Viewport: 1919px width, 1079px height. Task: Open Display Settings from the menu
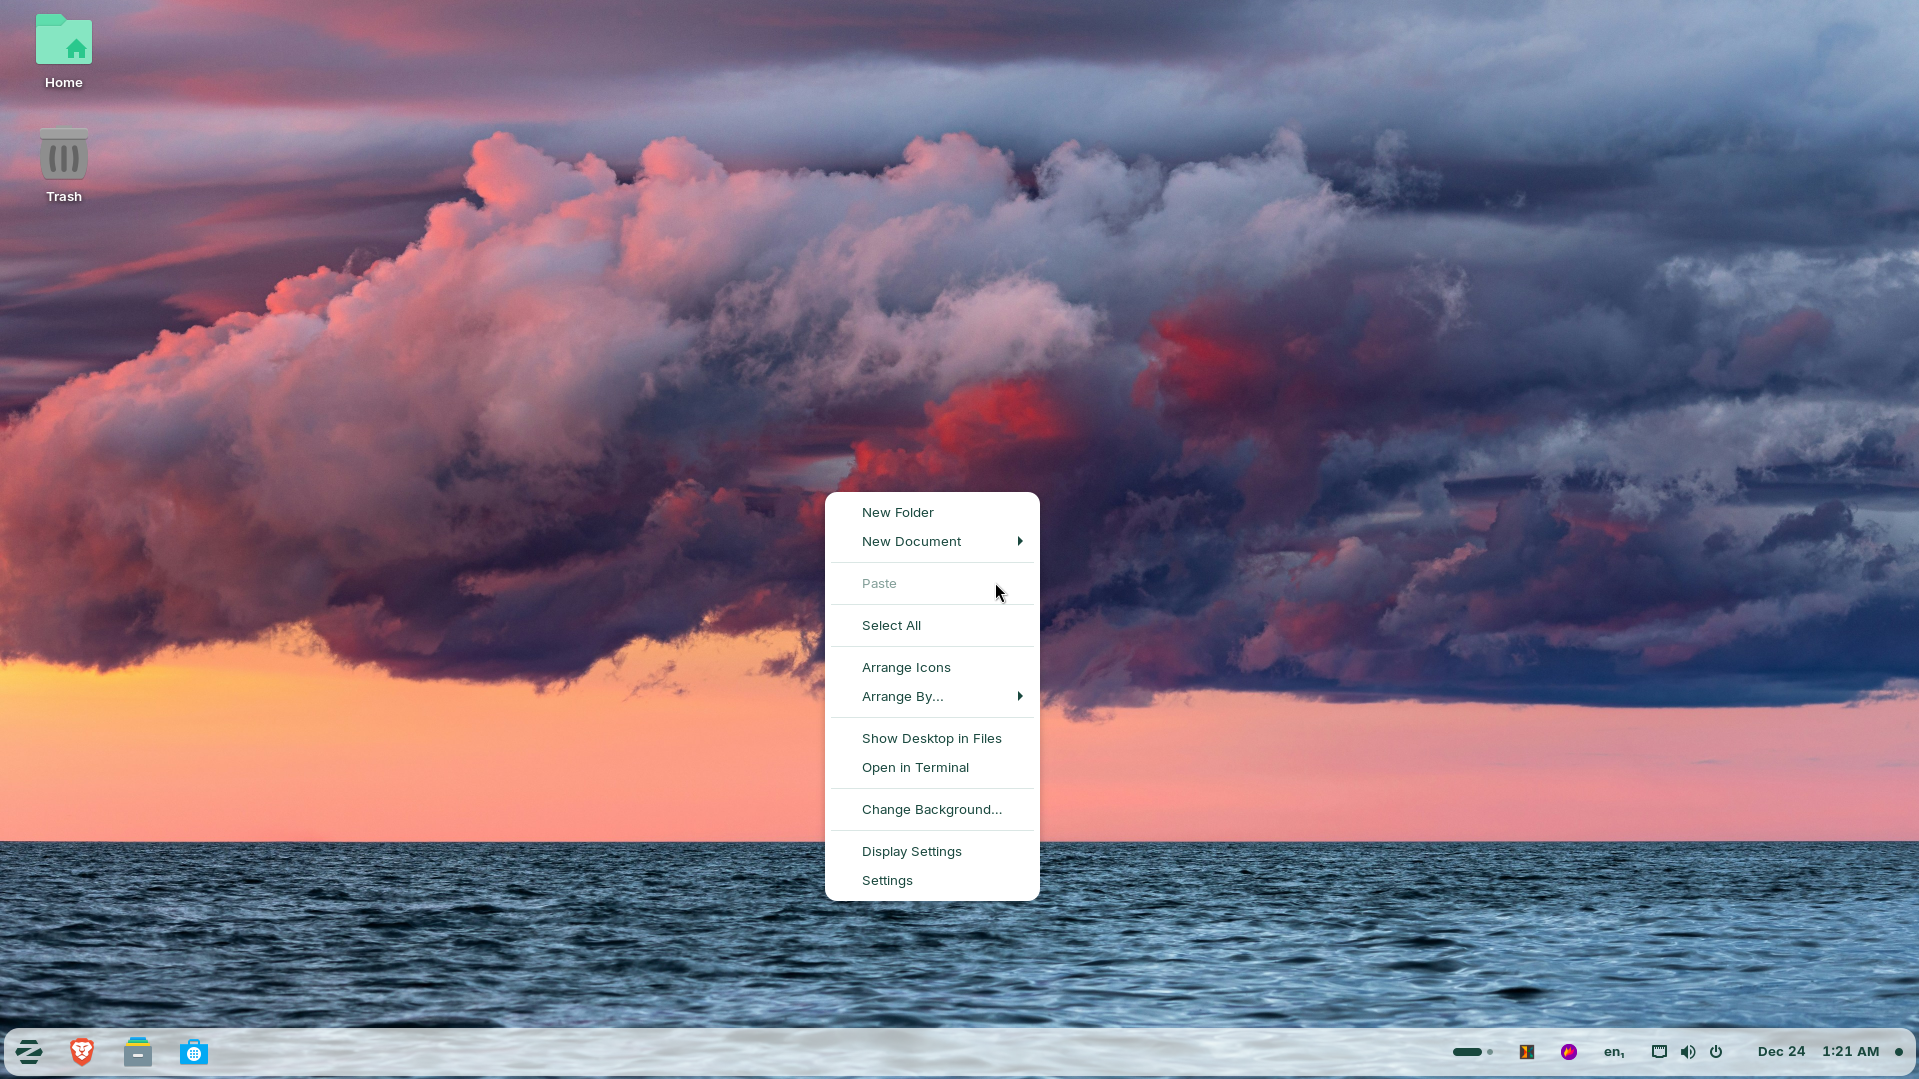coord(911,851)
